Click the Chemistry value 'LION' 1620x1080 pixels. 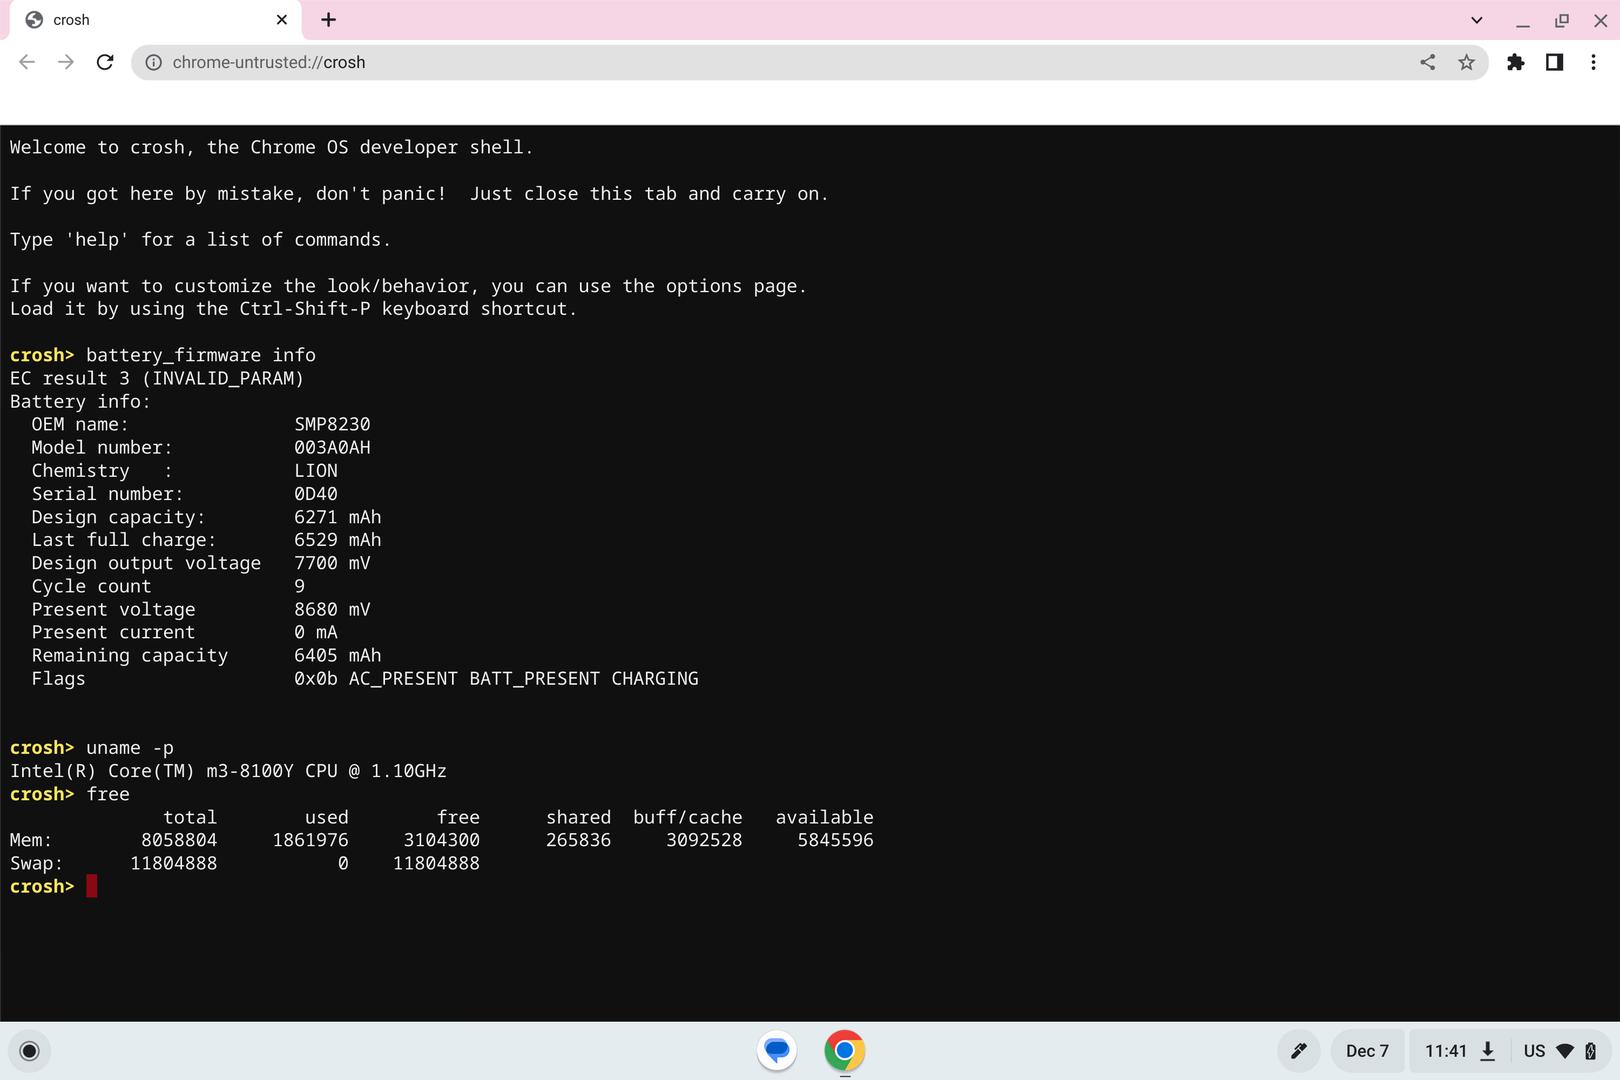point(316,470)
